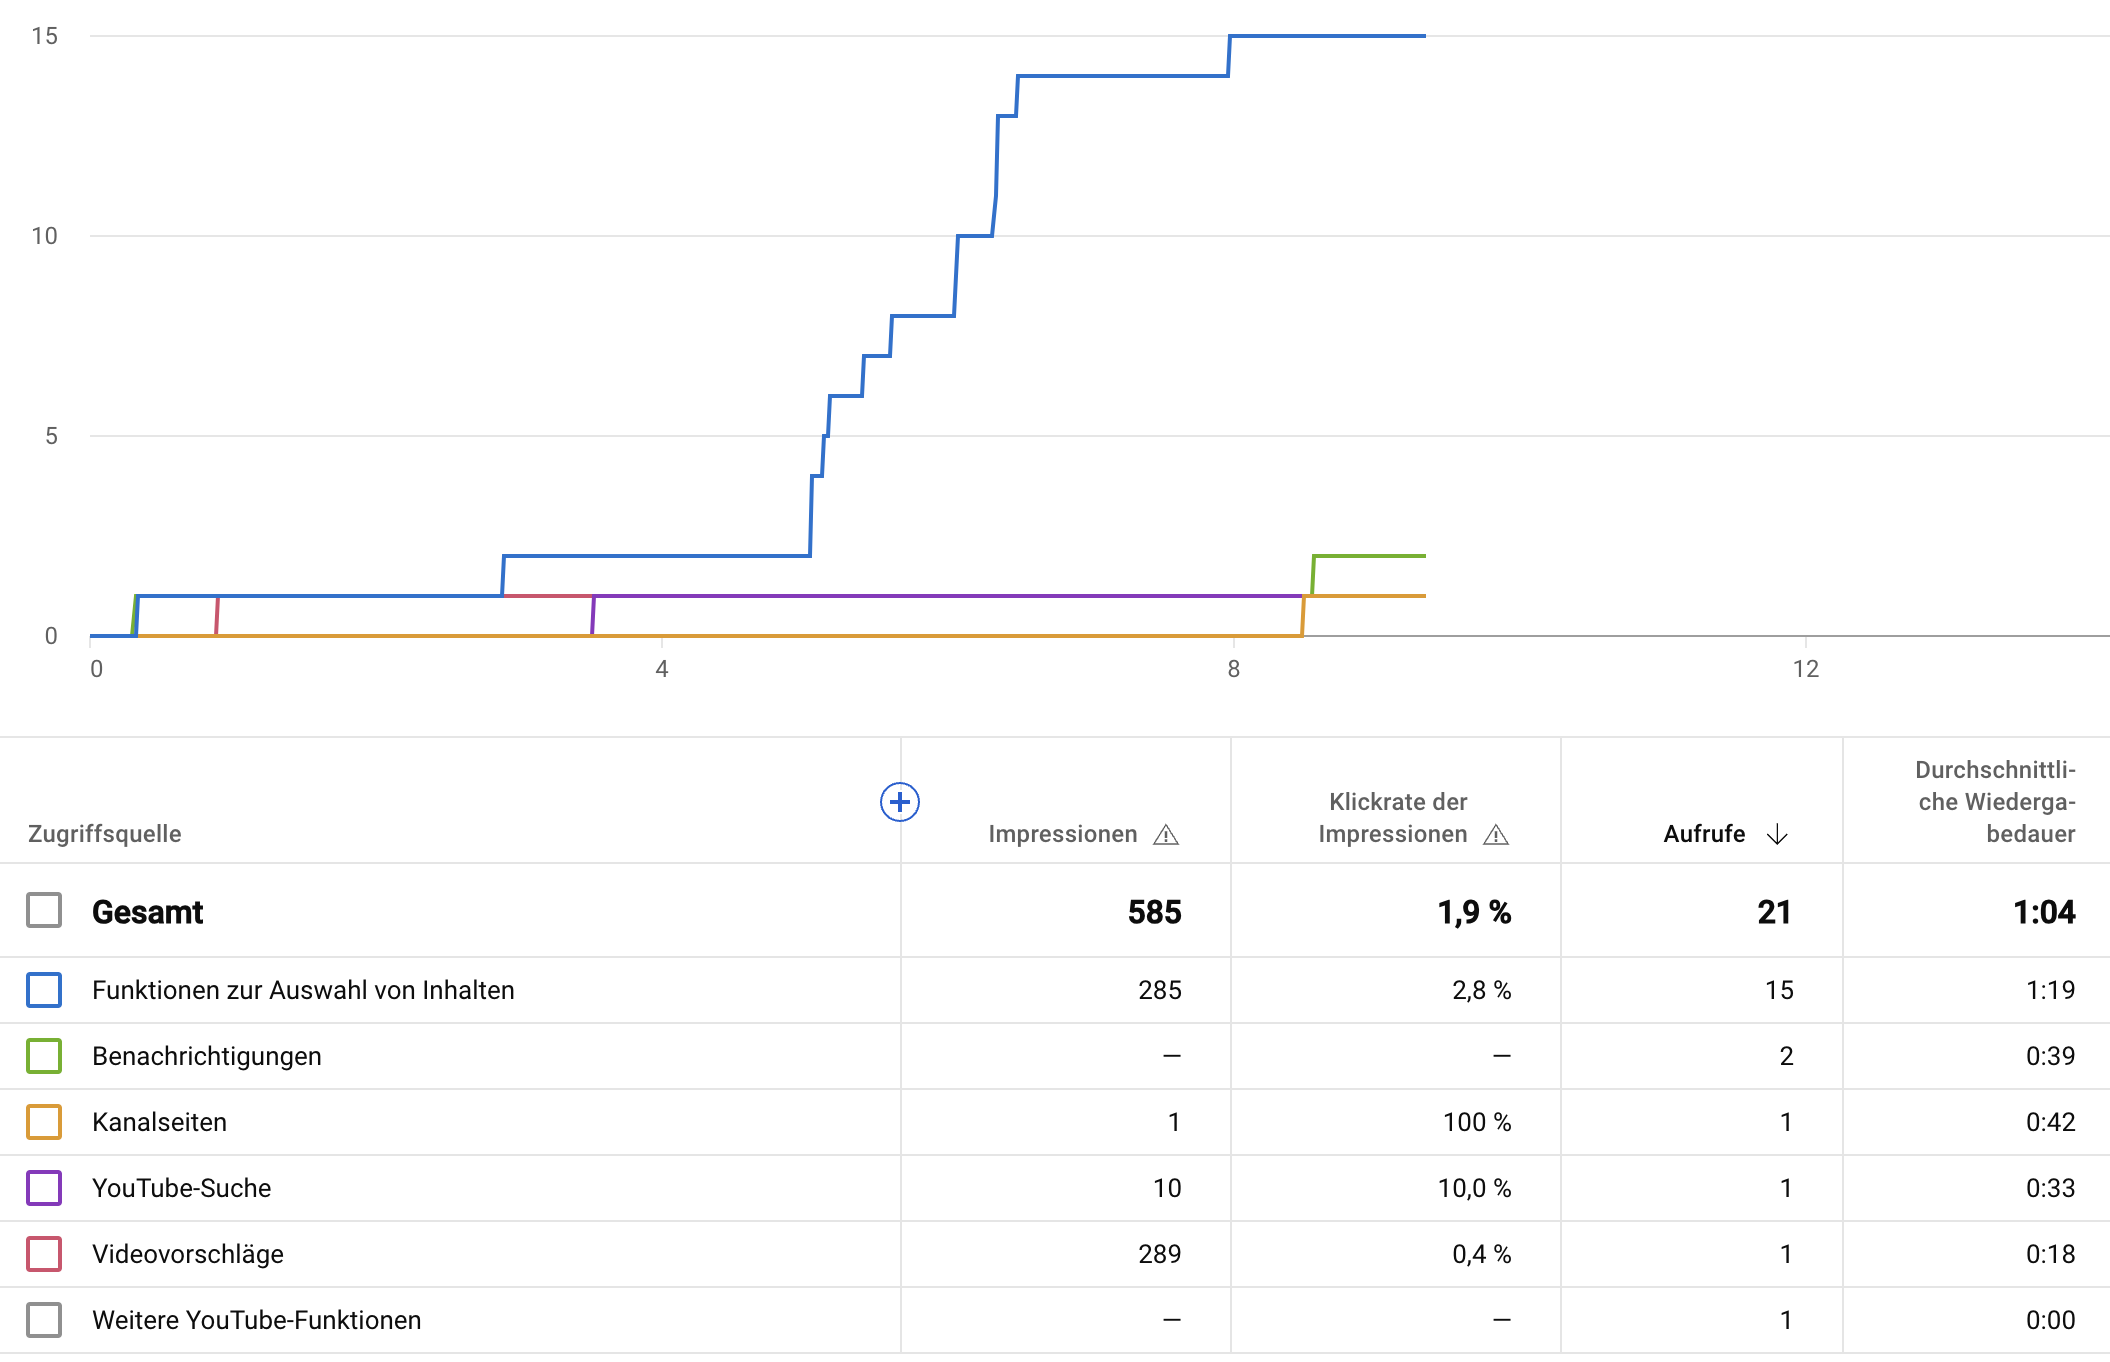Click the green Benachrichtigungen line on chart
This screenshot has height=1362, width=2110.
point(1370,556)
